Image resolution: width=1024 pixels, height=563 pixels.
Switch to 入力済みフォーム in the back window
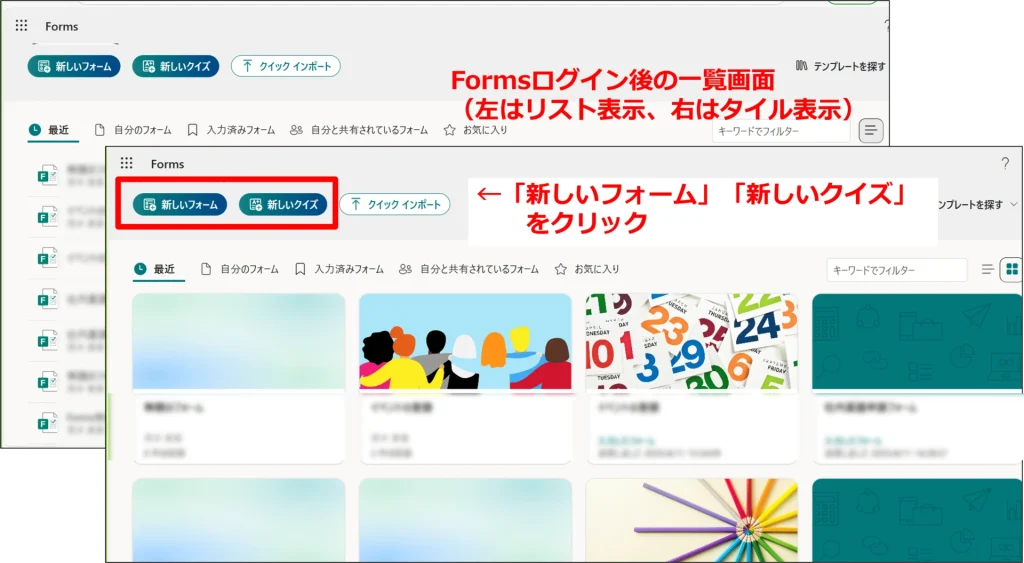click(x=231, y=130)
